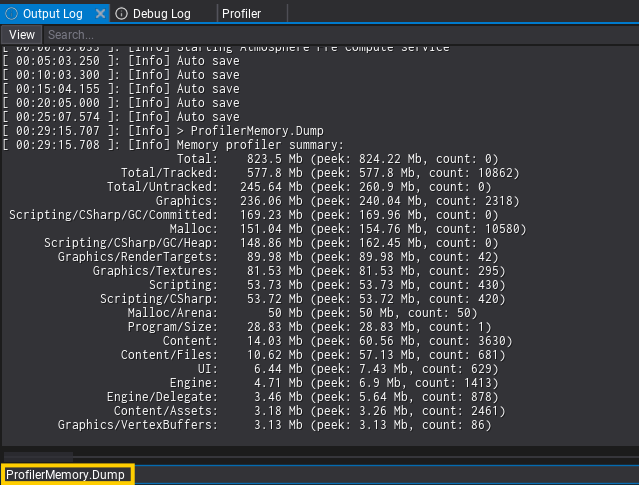Viewport: 639px width, 485px height.
Task: Click the Auto save entry at 00:15:04.155
Action: [x=121, y=88]
